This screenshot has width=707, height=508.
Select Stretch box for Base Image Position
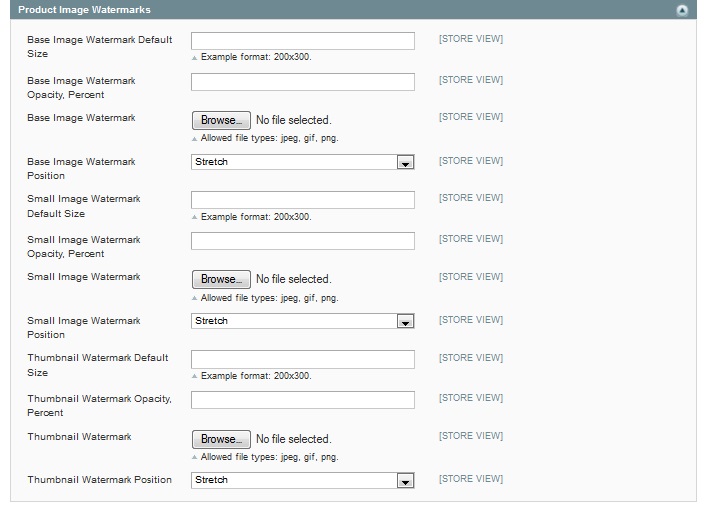303,162
